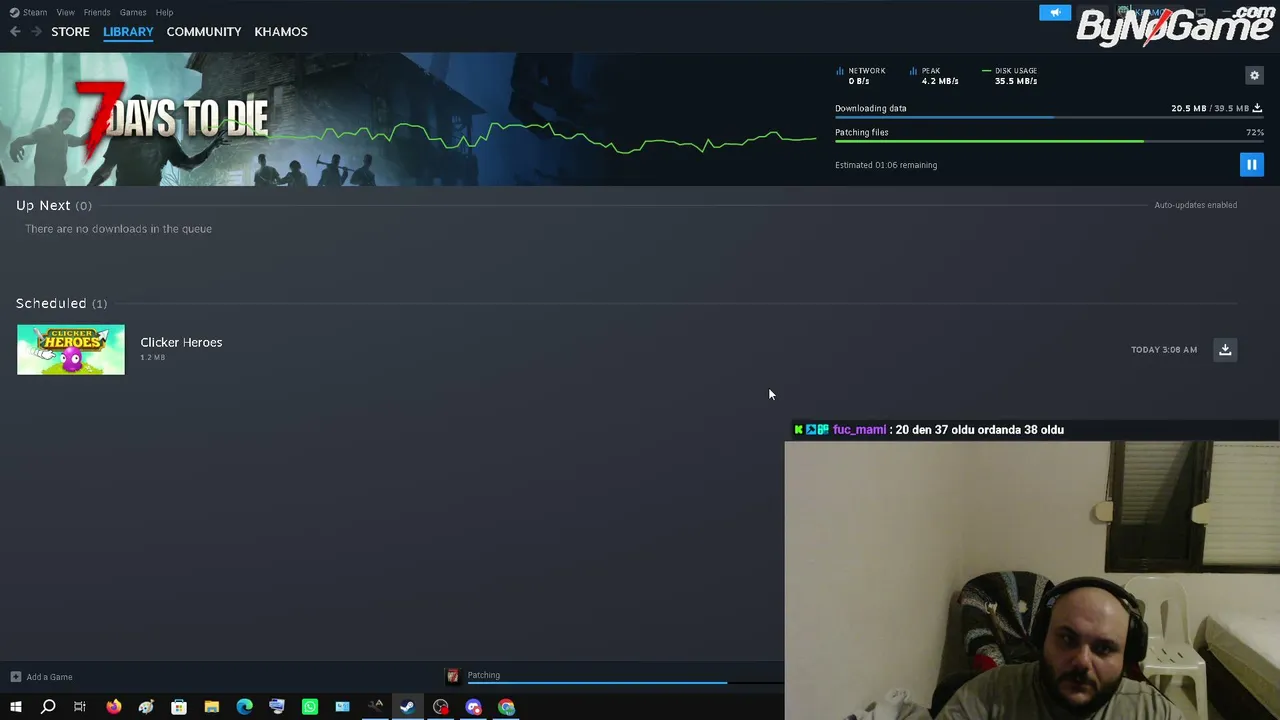Open the blue window taskbar icon after WhatsApp
Image resolution: width=1280 pixels, height=720 pixels.
pyautogui.click(x=342, y=707)
